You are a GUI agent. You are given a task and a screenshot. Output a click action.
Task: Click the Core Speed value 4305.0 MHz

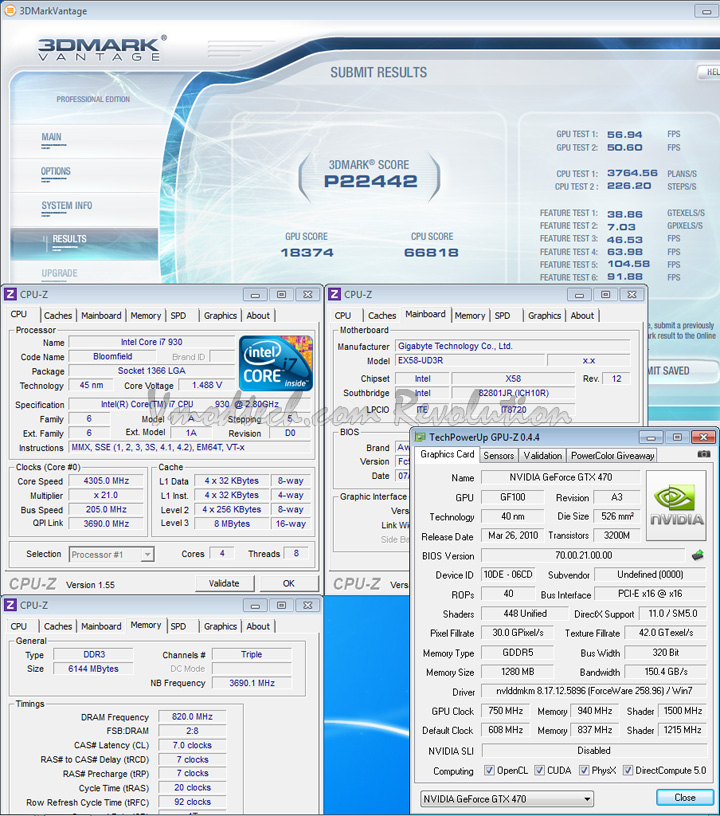coord(106,481)
